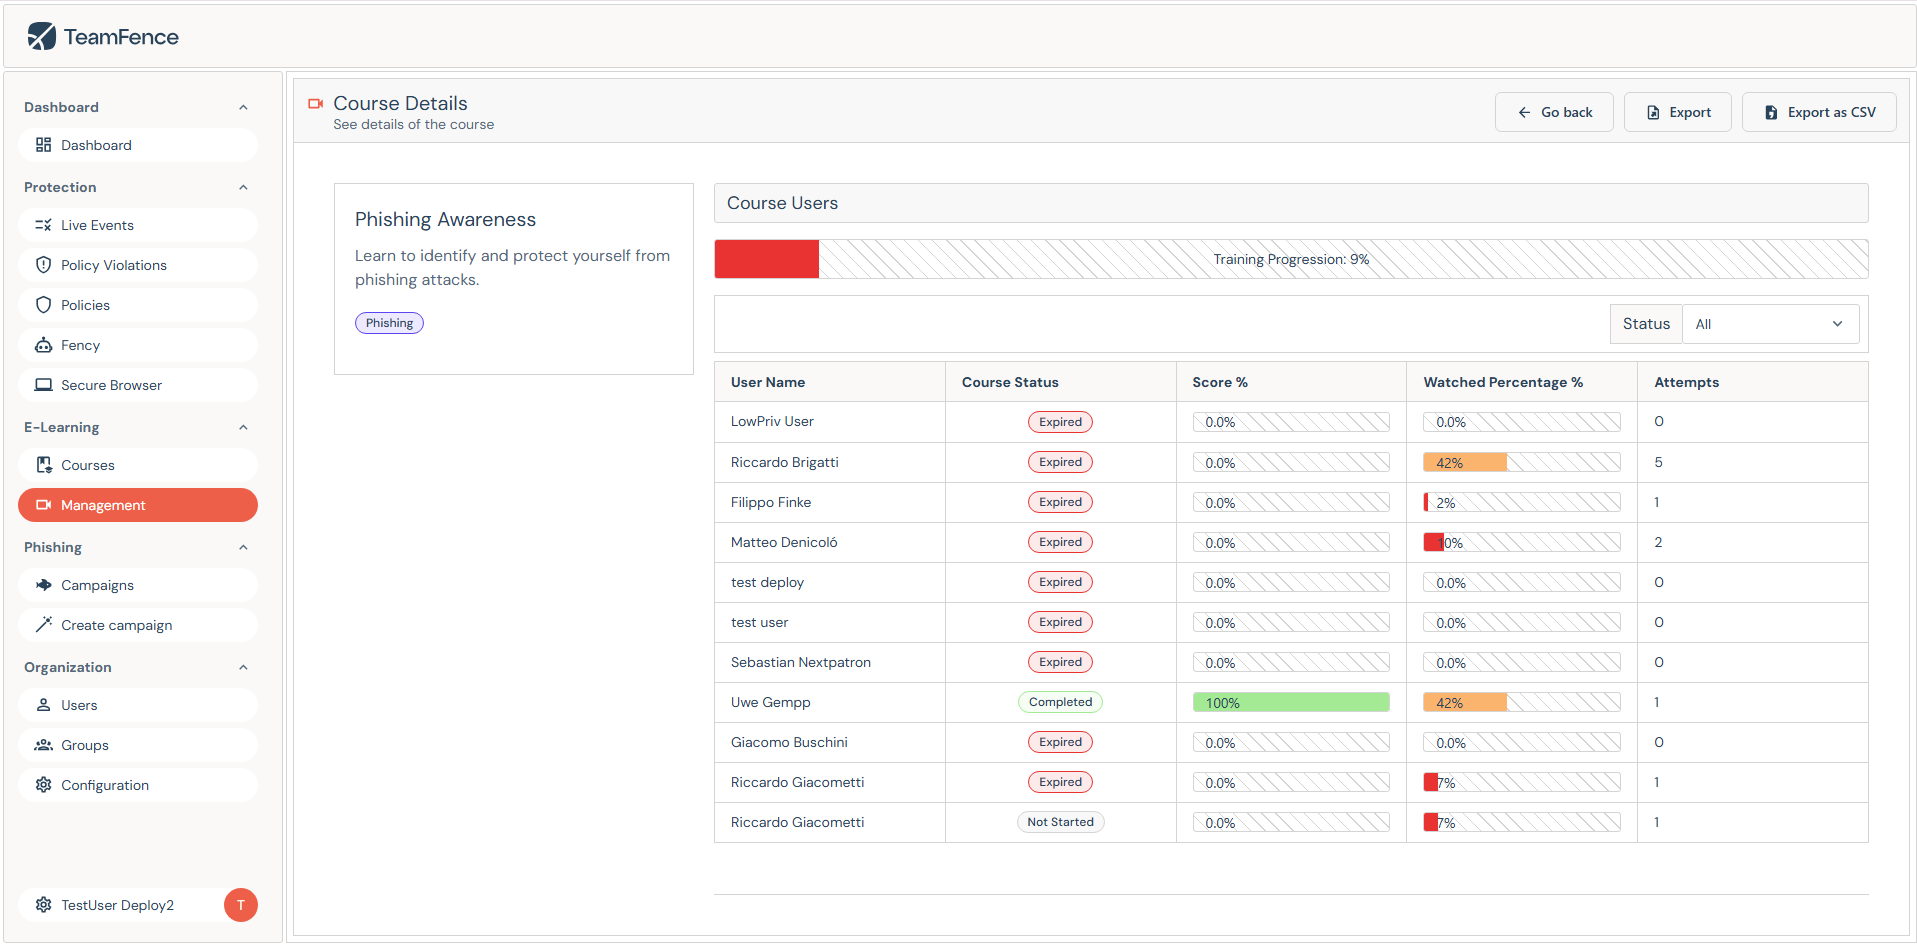Go to Policy Violations page
The image size is (1917, 946).
point(138,265)
